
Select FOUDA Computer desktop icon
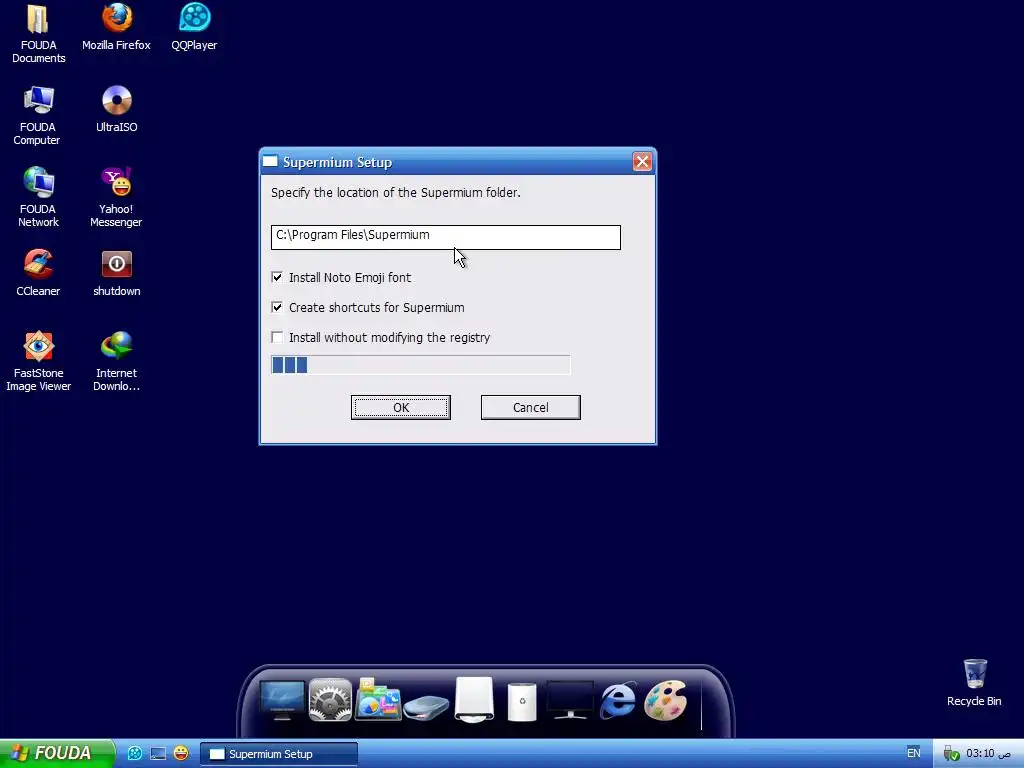coord(37,116)
